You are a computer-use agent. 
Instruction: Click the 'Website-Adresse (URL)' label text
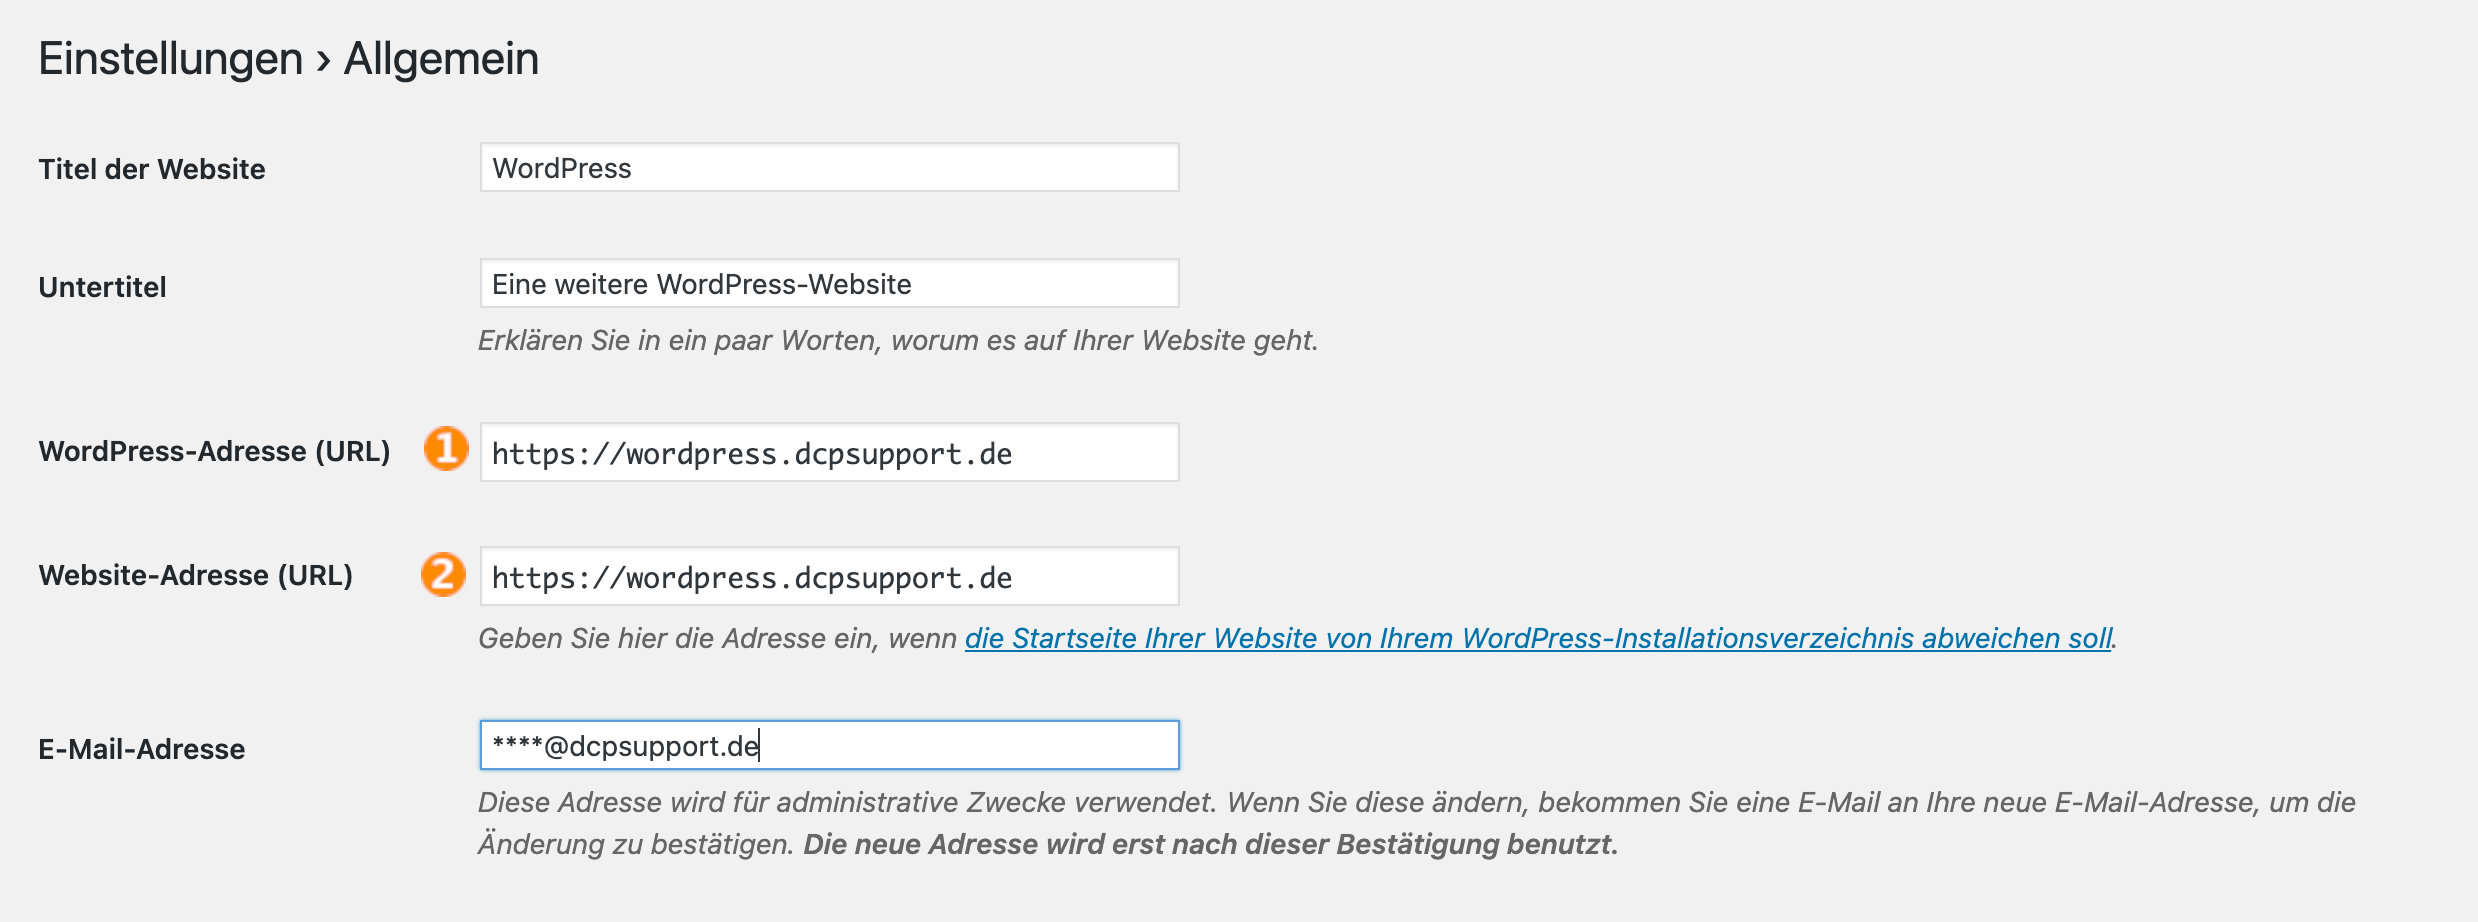point(195,575)
